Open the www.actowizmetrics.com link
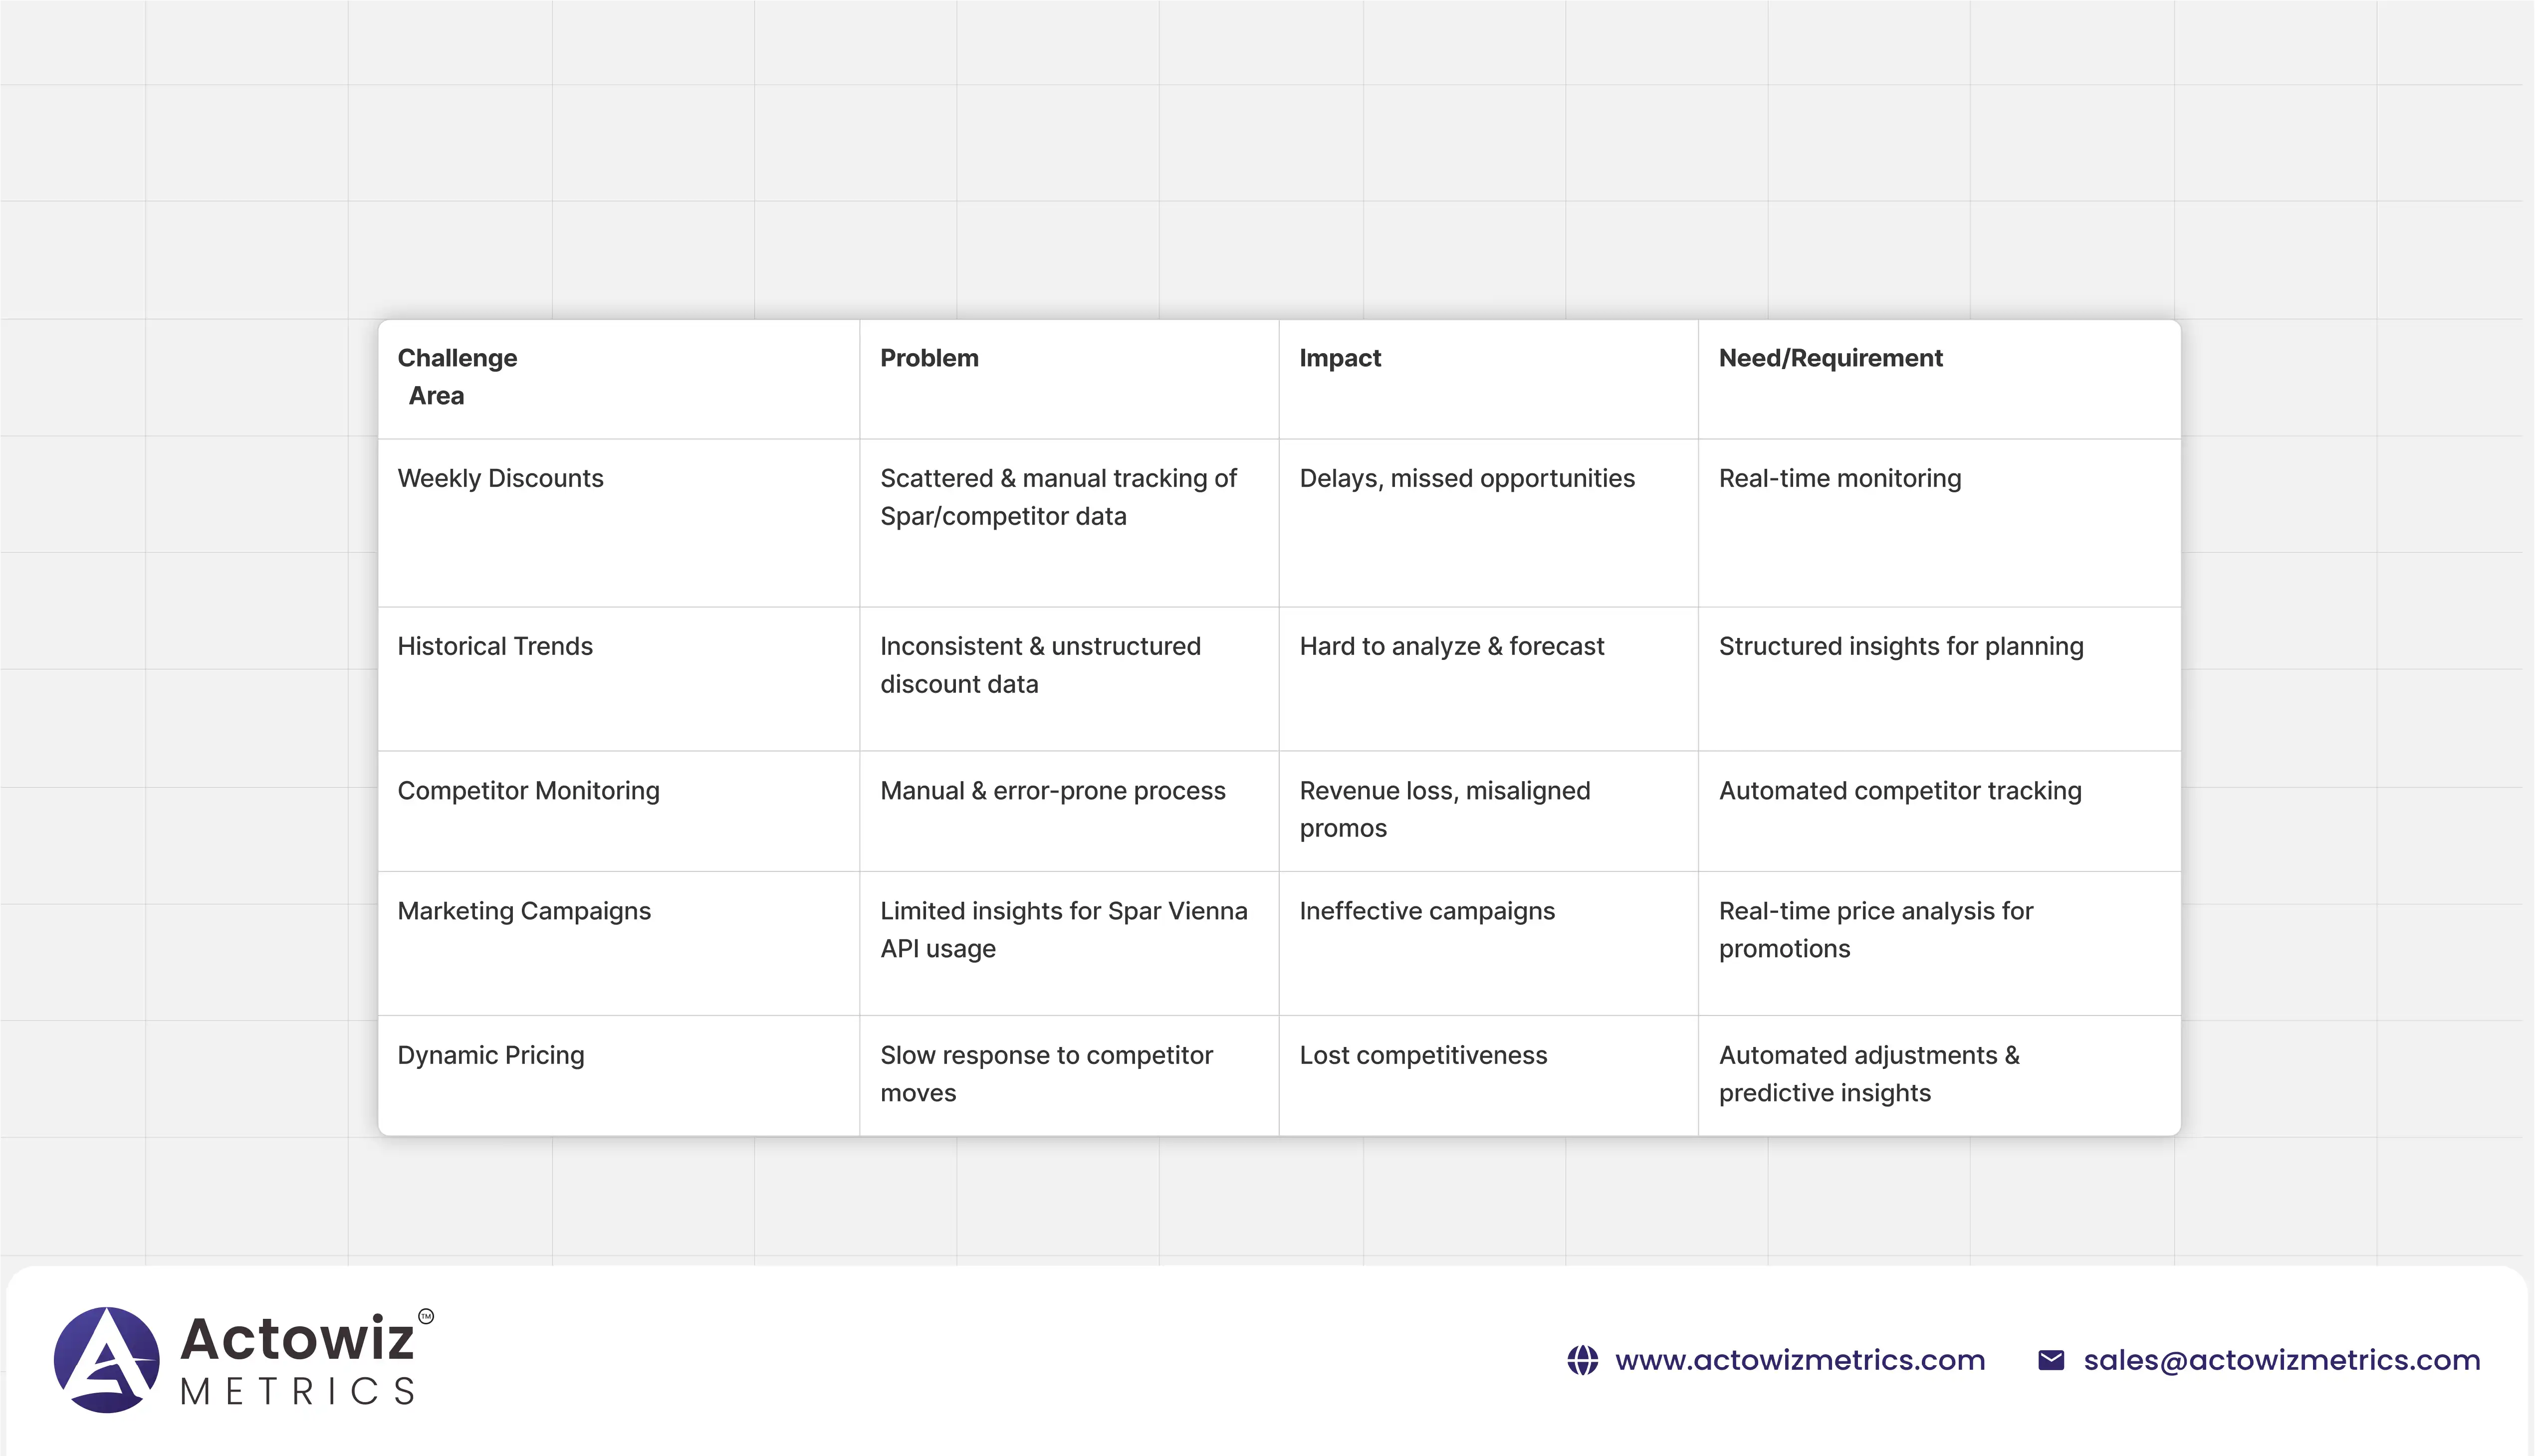The width and height of the screenshot is (2535, 1456). point(1799,1360)
